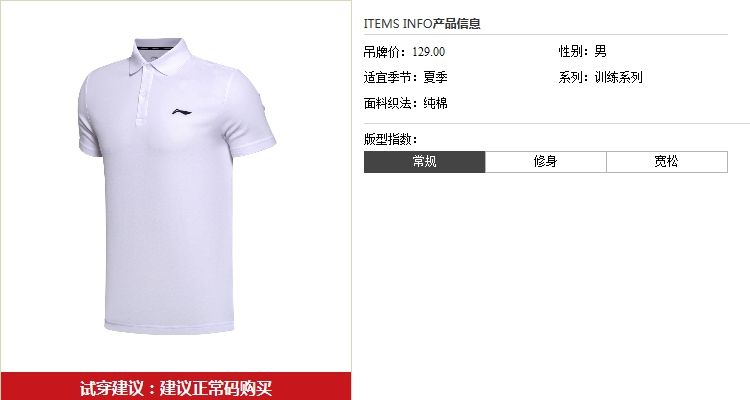Click the 吊牌价 129.00 price text
The width and height of the screenshot is (750, 400).
click(404, 52)
